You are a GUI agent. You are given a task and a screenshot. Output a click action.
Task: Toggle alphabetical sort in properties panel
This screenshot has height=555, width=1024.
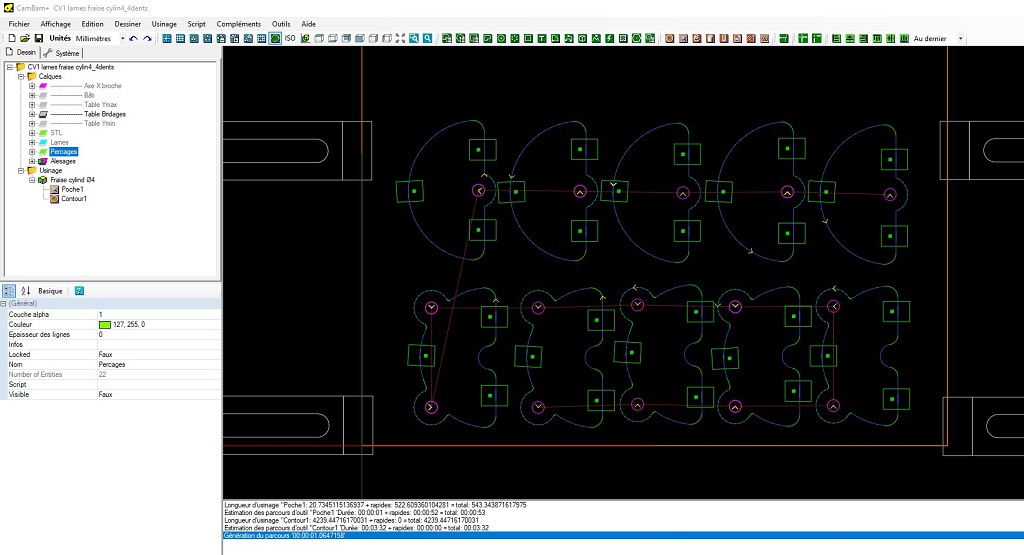[x=26, y=291]
